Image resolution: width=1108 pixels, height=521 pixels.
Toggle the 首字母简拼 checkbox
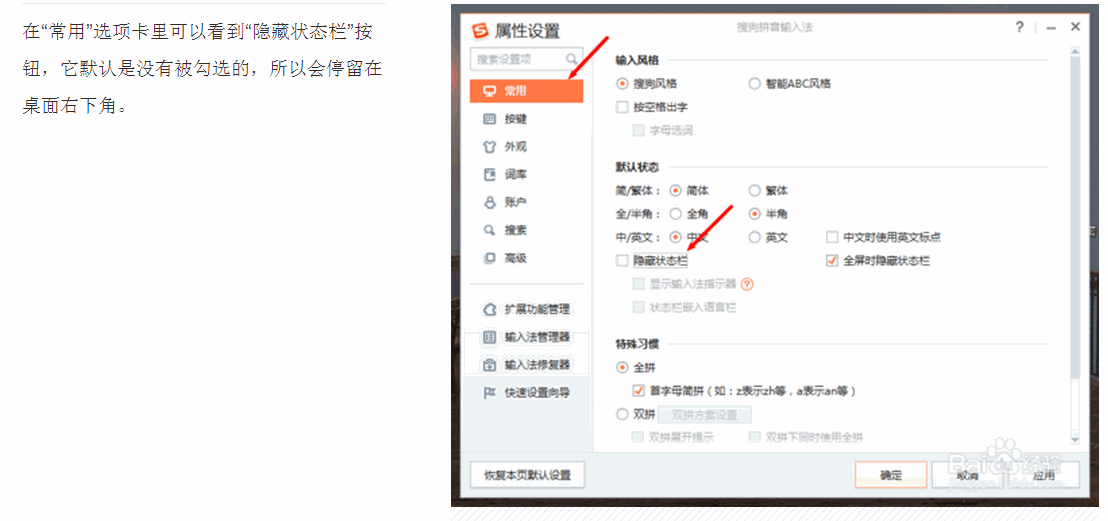(x=639, y=391)
